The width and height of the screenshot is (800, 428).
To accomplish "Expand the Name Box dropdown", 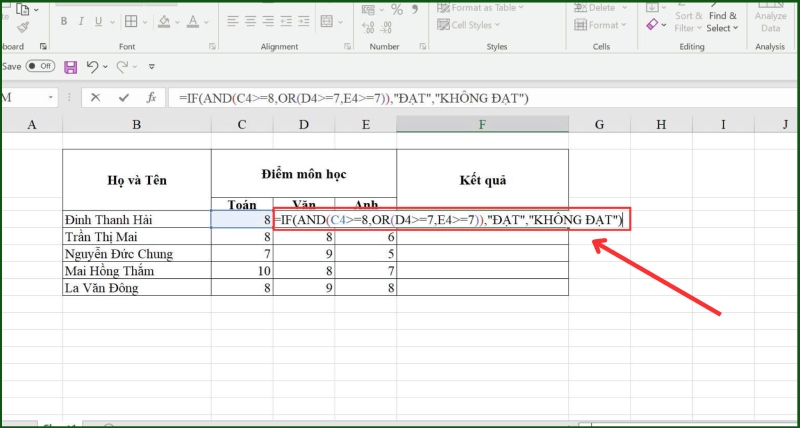I will (x=51, y=97).
